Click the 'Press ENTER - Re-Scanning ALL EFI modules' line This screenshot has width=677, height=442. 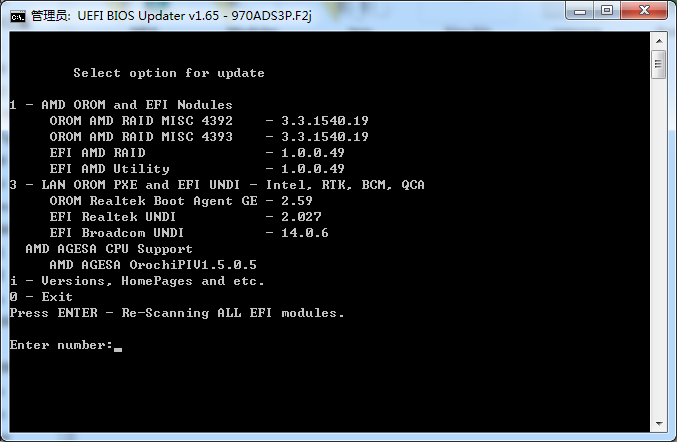pyautogui.click(x=177, y=313)
